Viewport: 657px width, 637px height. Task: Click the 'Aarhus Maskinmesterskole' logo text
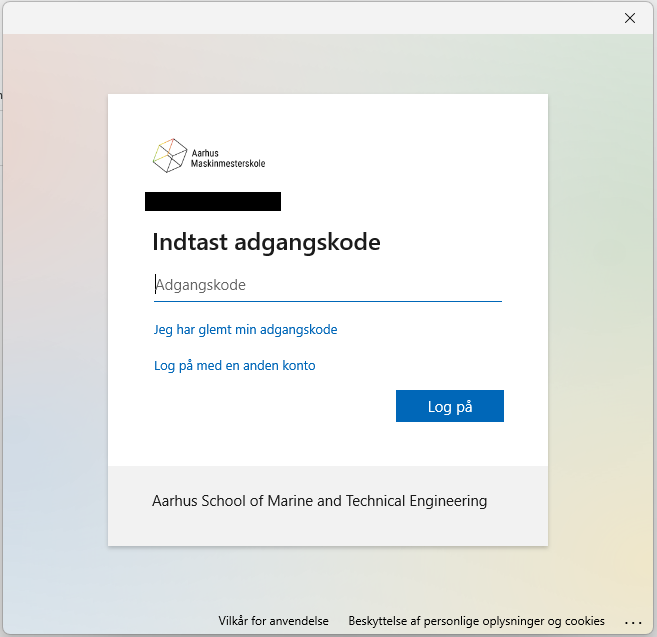228,158
